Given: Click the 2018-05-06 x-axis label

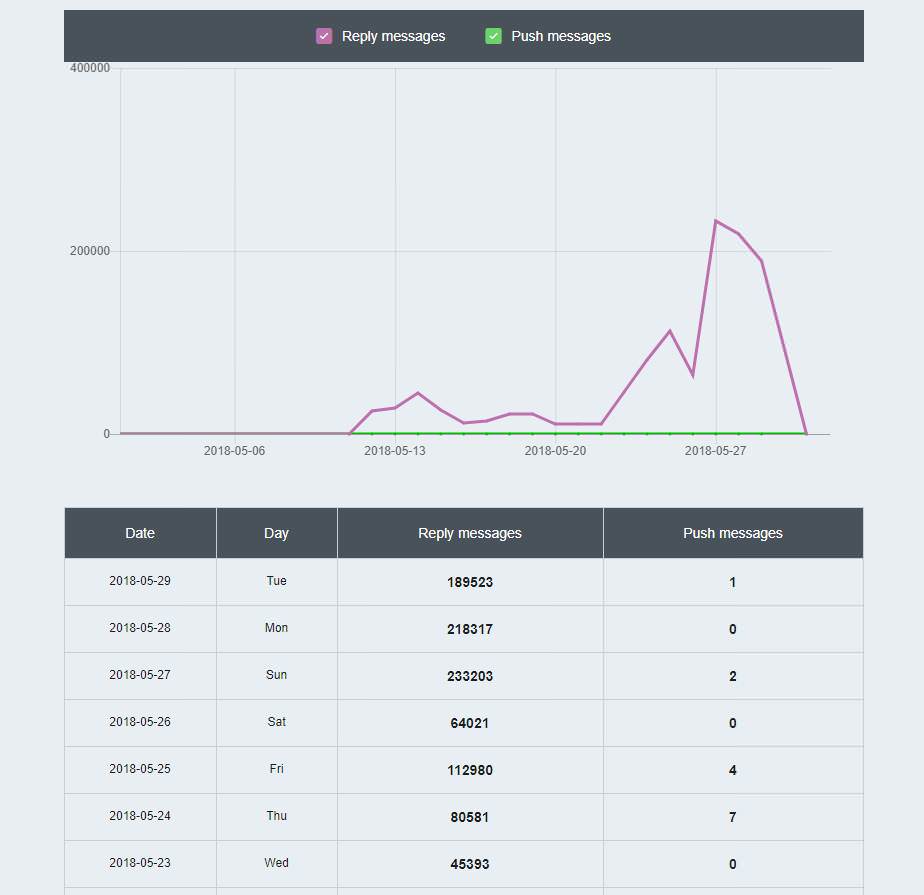Looking at the screenshot, I should point(234,451).
